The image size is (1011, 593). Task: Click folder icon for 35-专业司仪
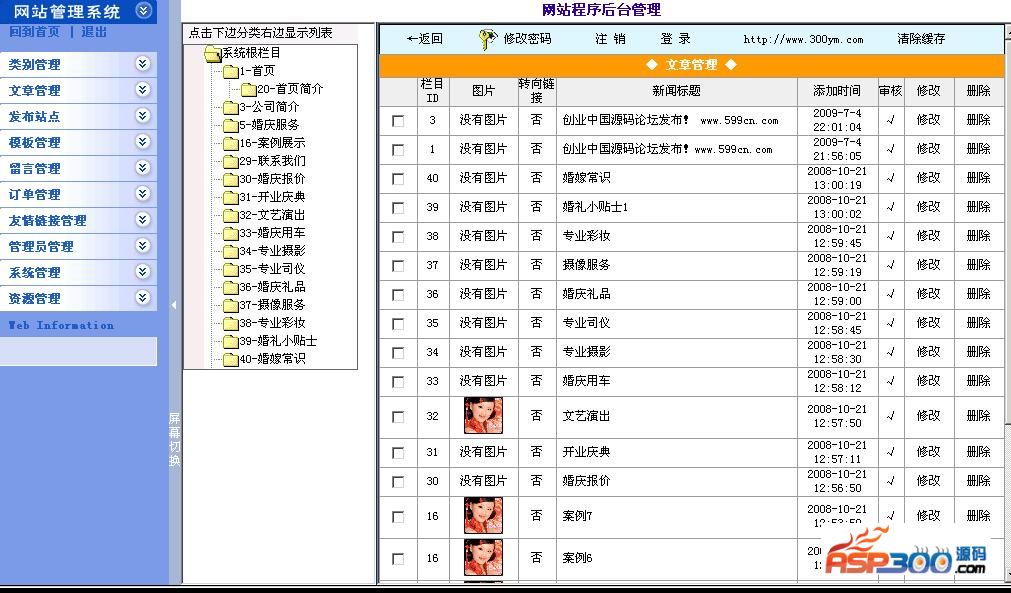point(231,270)
